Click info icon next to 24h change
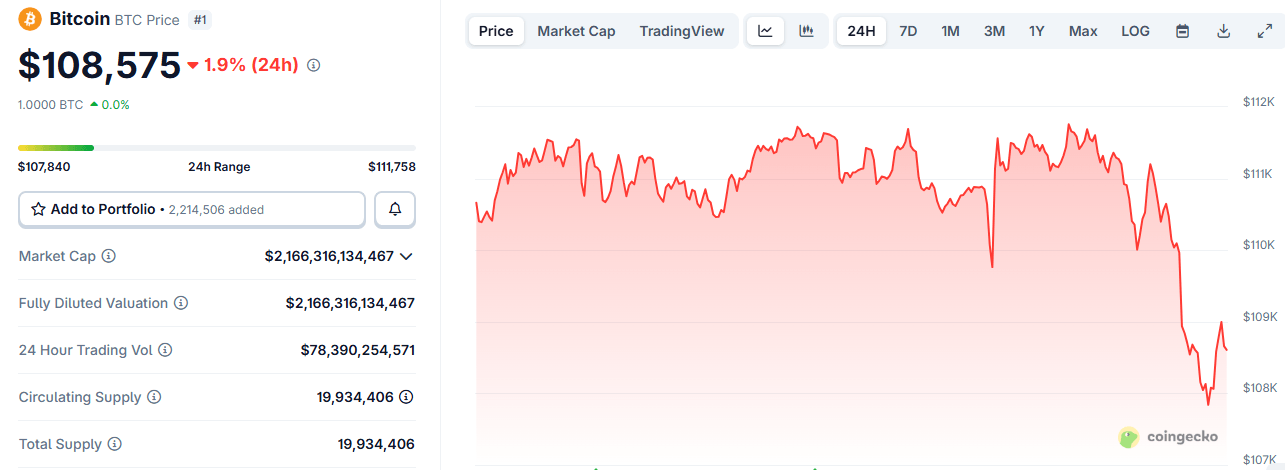 tap(313, 65)
